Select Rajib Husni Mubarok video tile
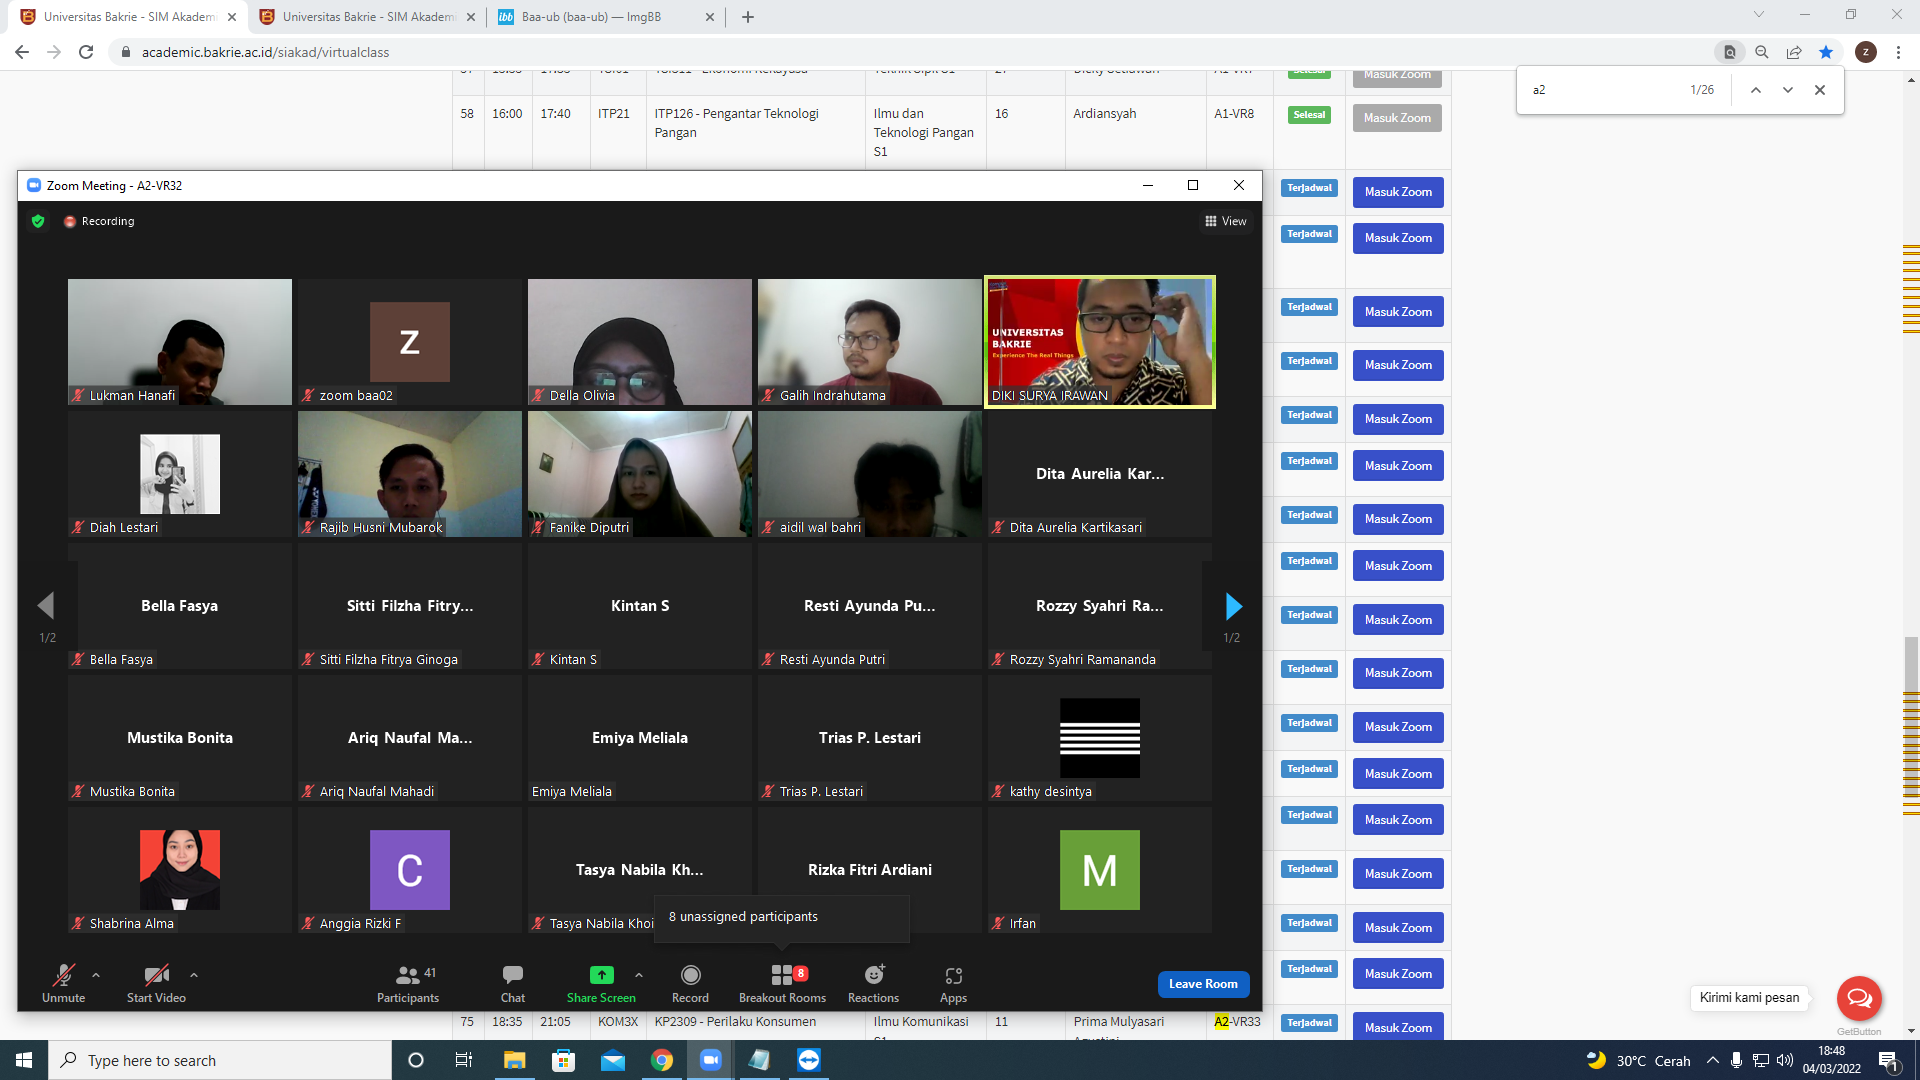1920x1080 pixels. click(x=410, y=474)
